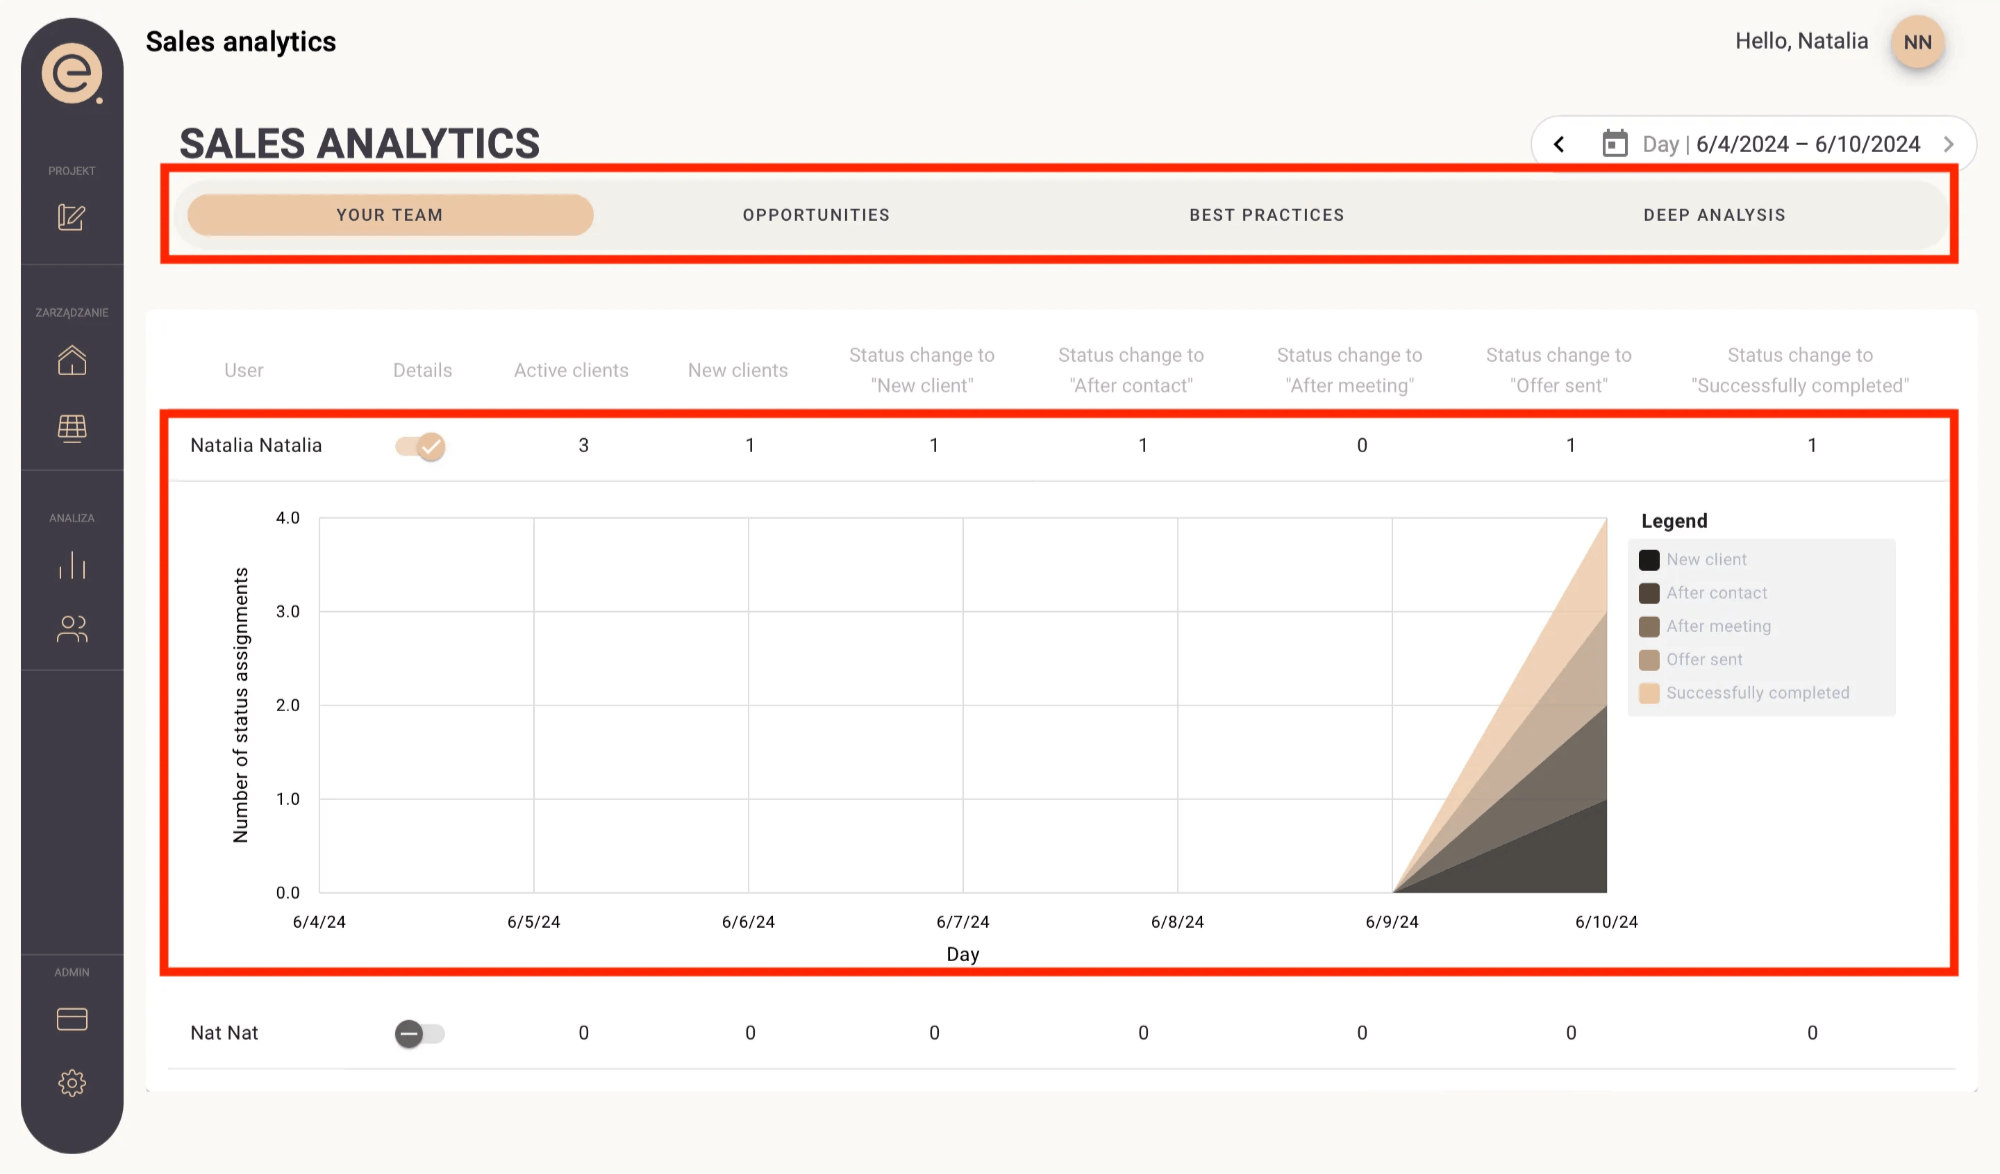Switch to the Deep Analysis tab
The width and height of the screenshot is (2000, 1174).
click(1714, 215)
